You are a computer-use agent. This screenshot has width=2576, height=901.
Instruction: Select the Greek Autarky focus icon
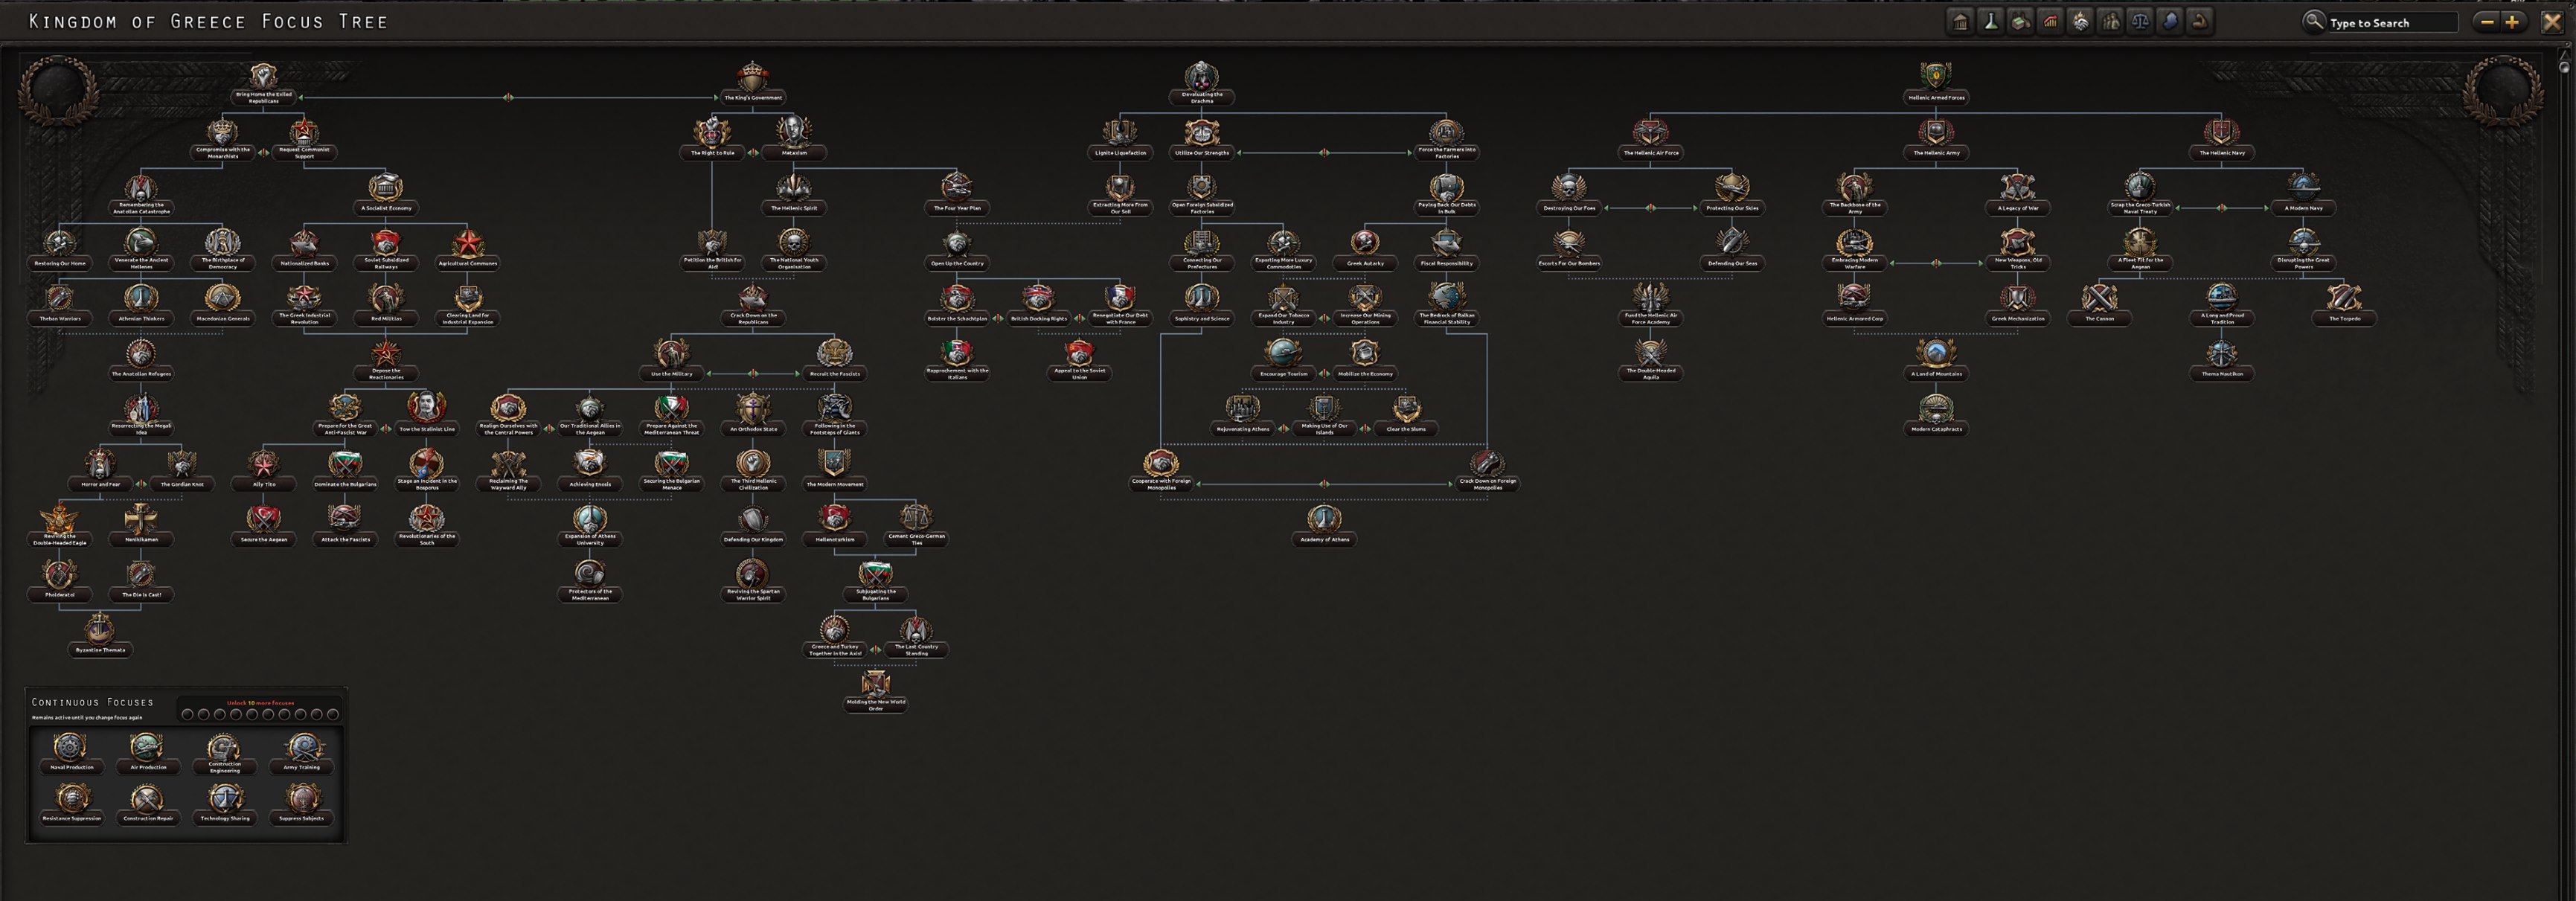(1365, 242)
